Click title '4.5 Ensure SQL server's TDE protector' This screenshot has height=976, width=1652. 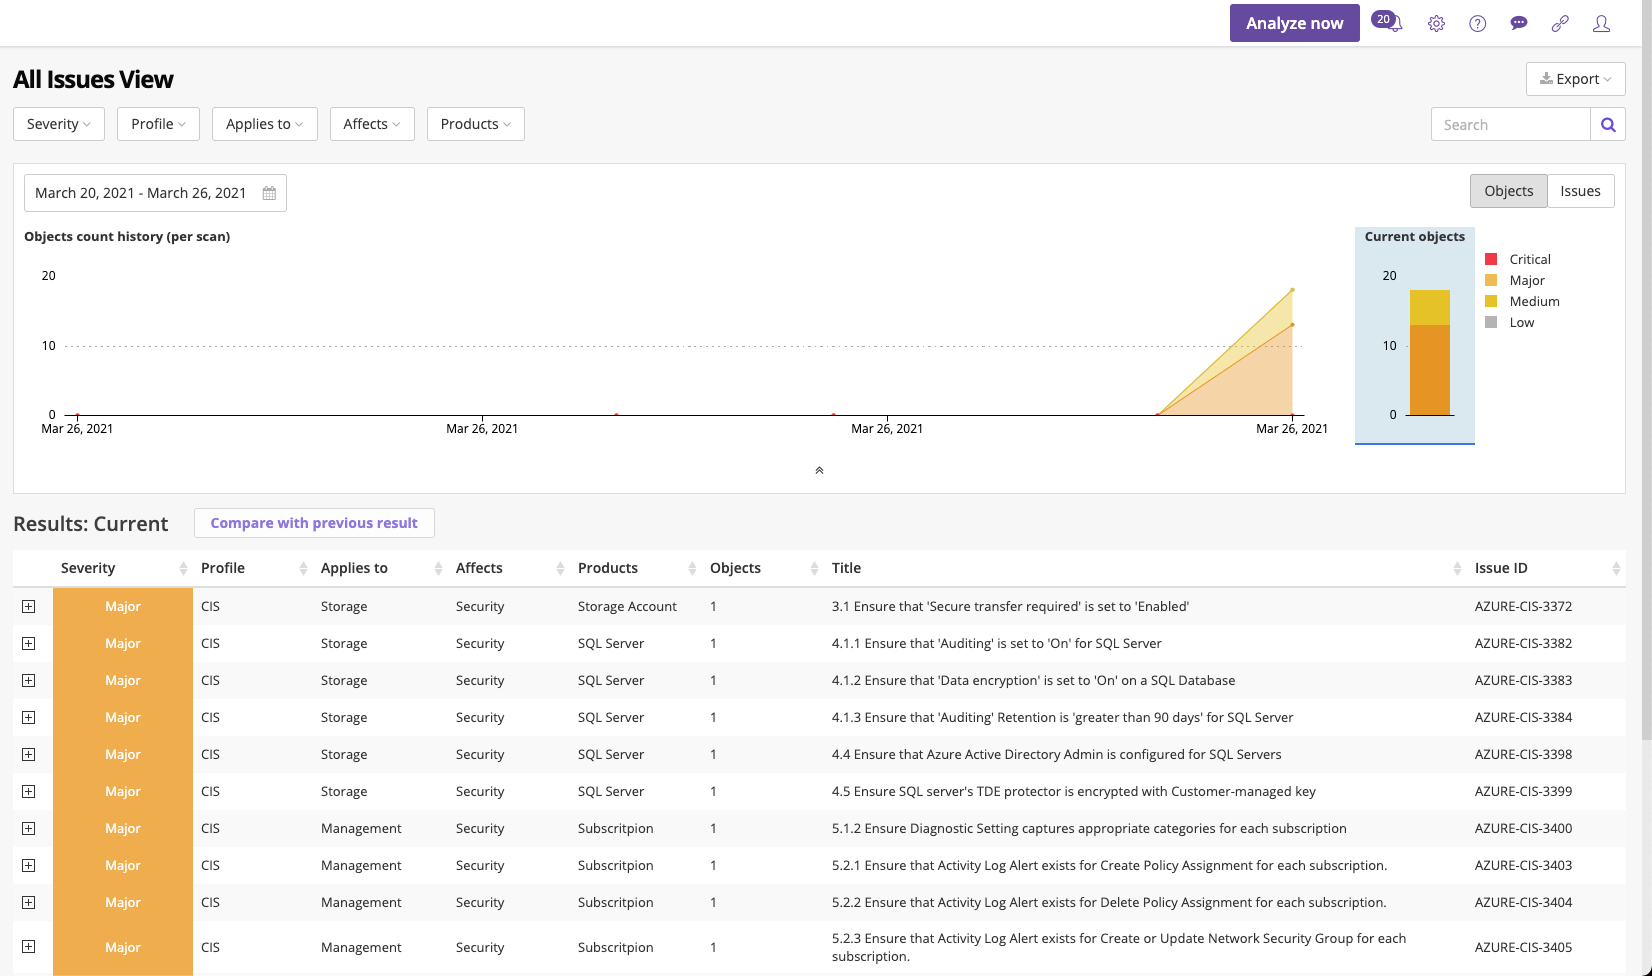1074,791
